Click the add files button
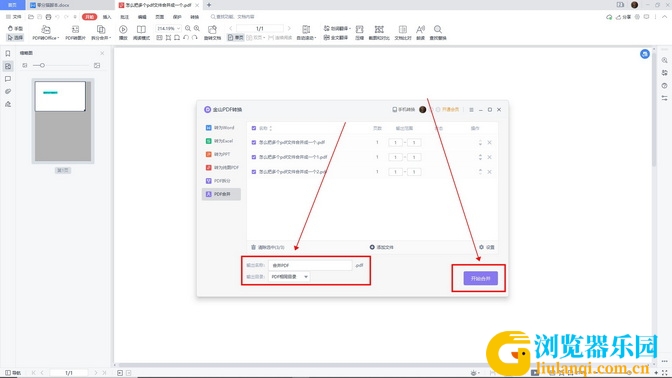Image resolution: width=672 pixels, height=378 pixels. pyautogui.click(x=381, y=247)
